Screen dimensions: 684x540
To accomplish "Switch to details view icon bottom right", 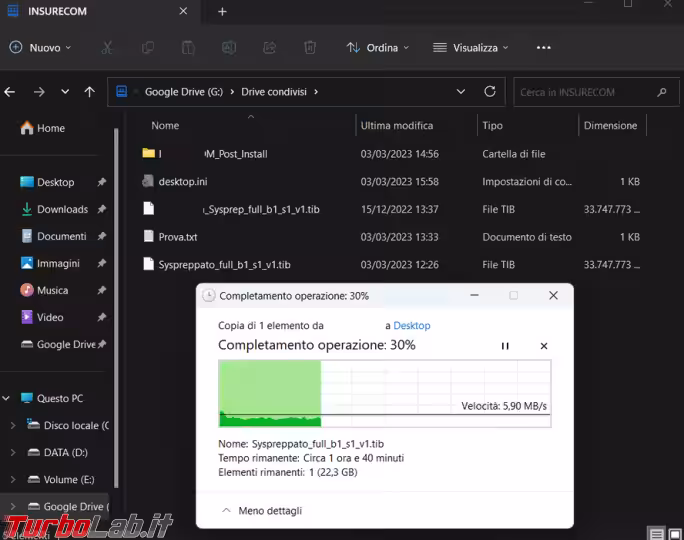I will click(x=656, y=533).
